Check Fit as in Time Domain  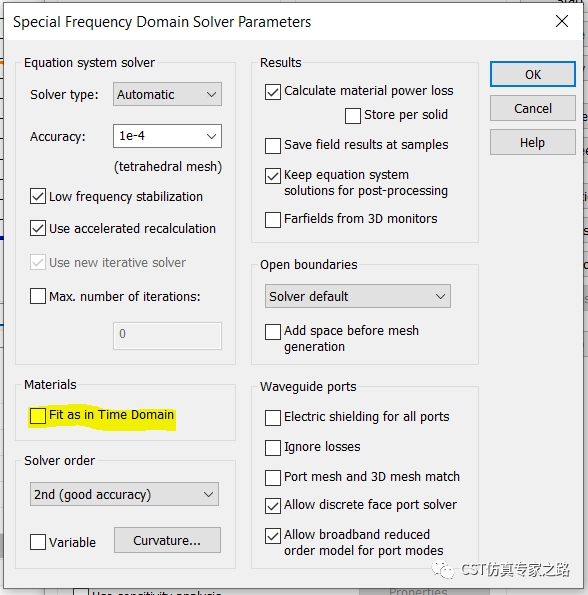pyautogui.click(x=38, y=416)
